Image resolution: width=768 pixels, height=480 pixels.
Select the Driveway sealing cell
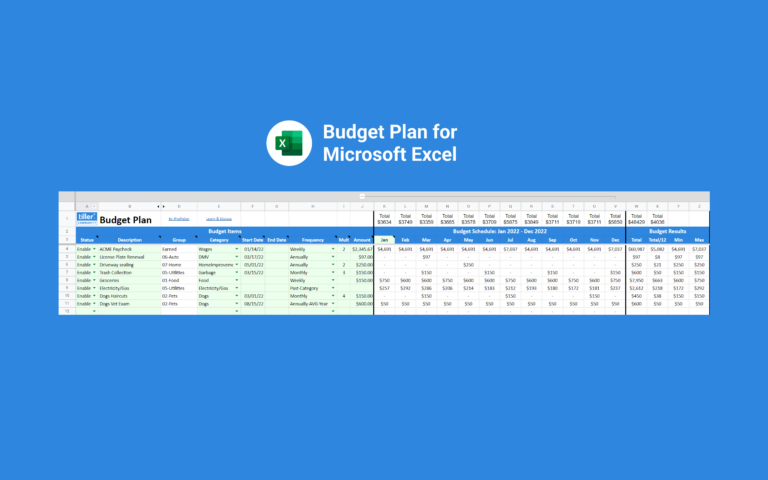coord(130,264)
